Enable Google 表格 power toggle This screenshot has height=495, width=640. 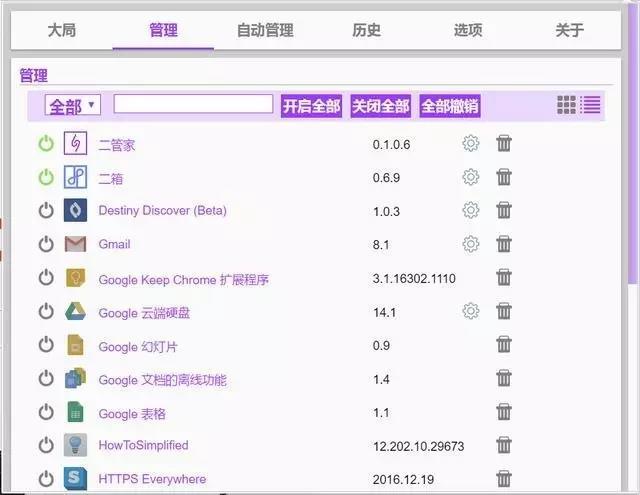coord(46,412)
